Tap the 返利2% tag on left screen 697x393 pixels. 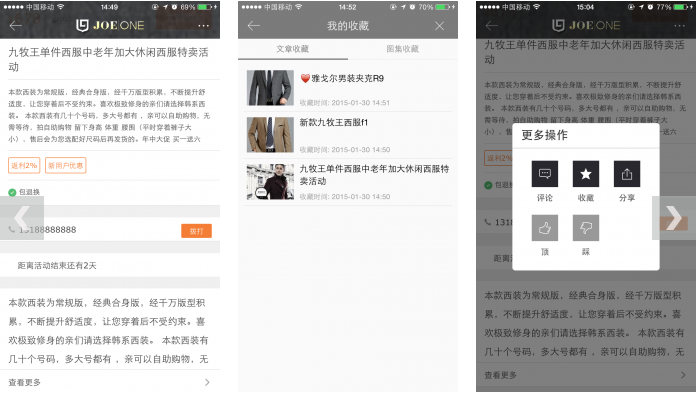[24, 165]
